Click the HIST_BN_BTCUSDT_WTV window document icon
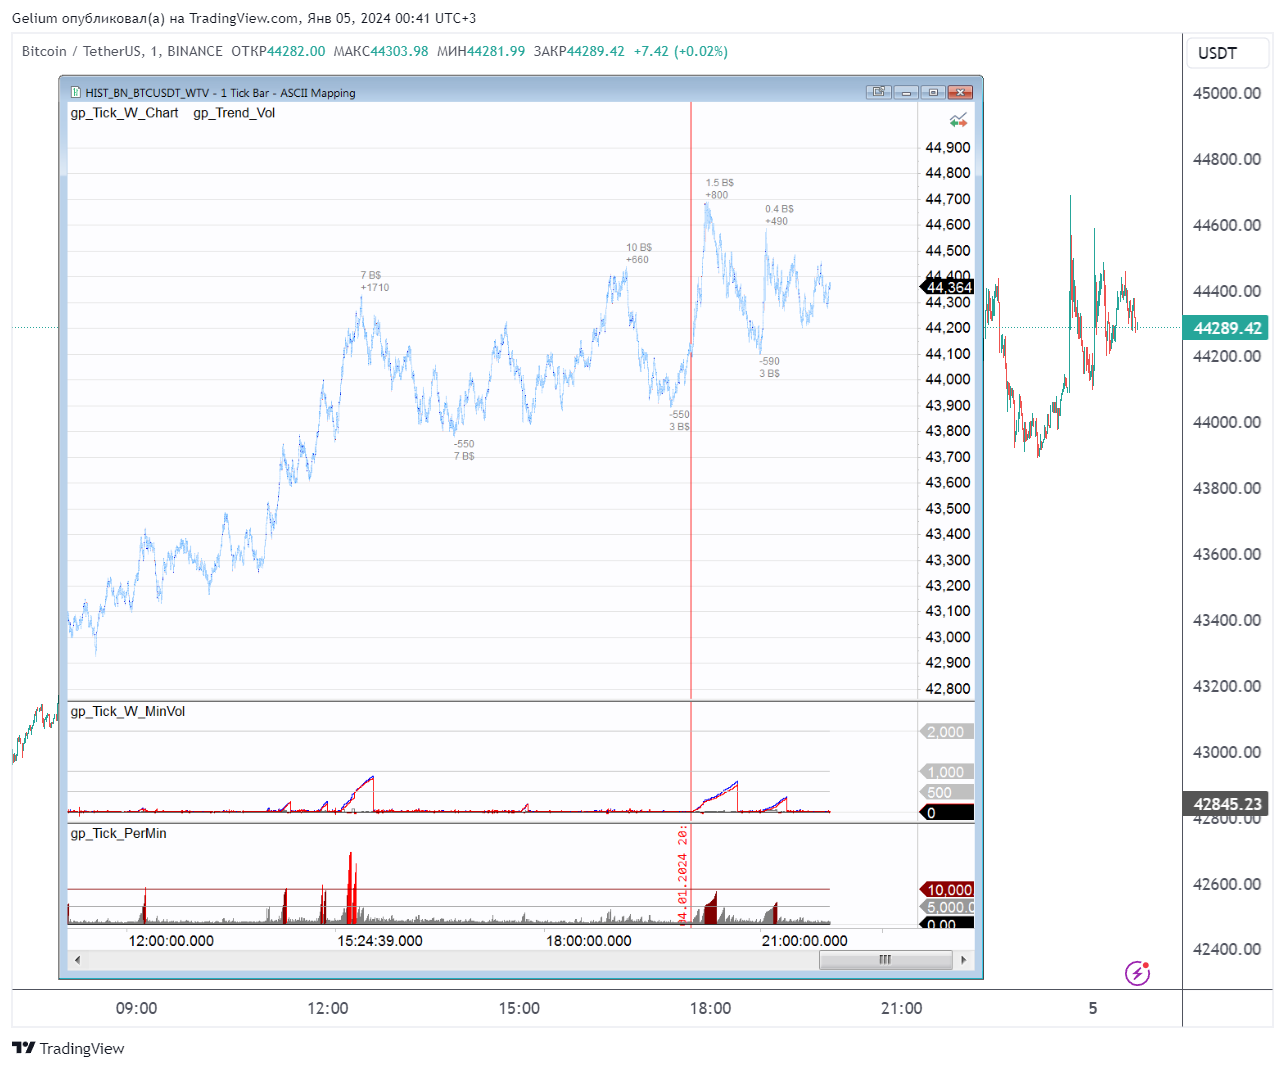This screenshot has width=1285, height=1069. point(76,92)
